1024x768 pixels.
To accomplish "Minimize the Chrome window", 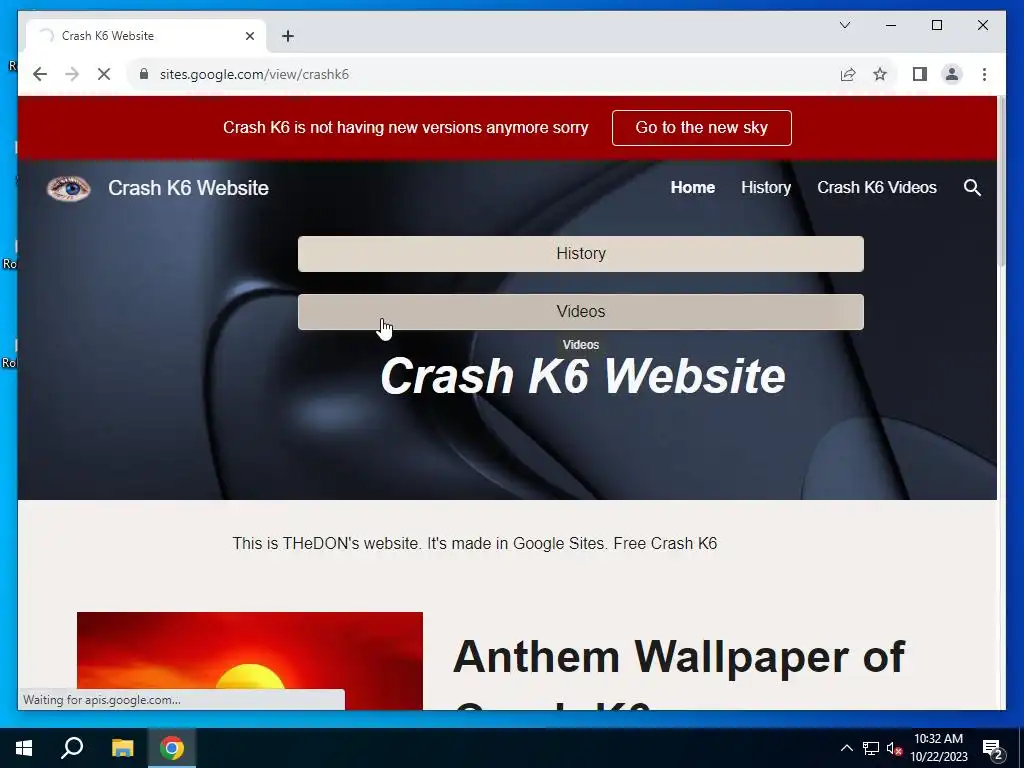I will tap(891, 25).
